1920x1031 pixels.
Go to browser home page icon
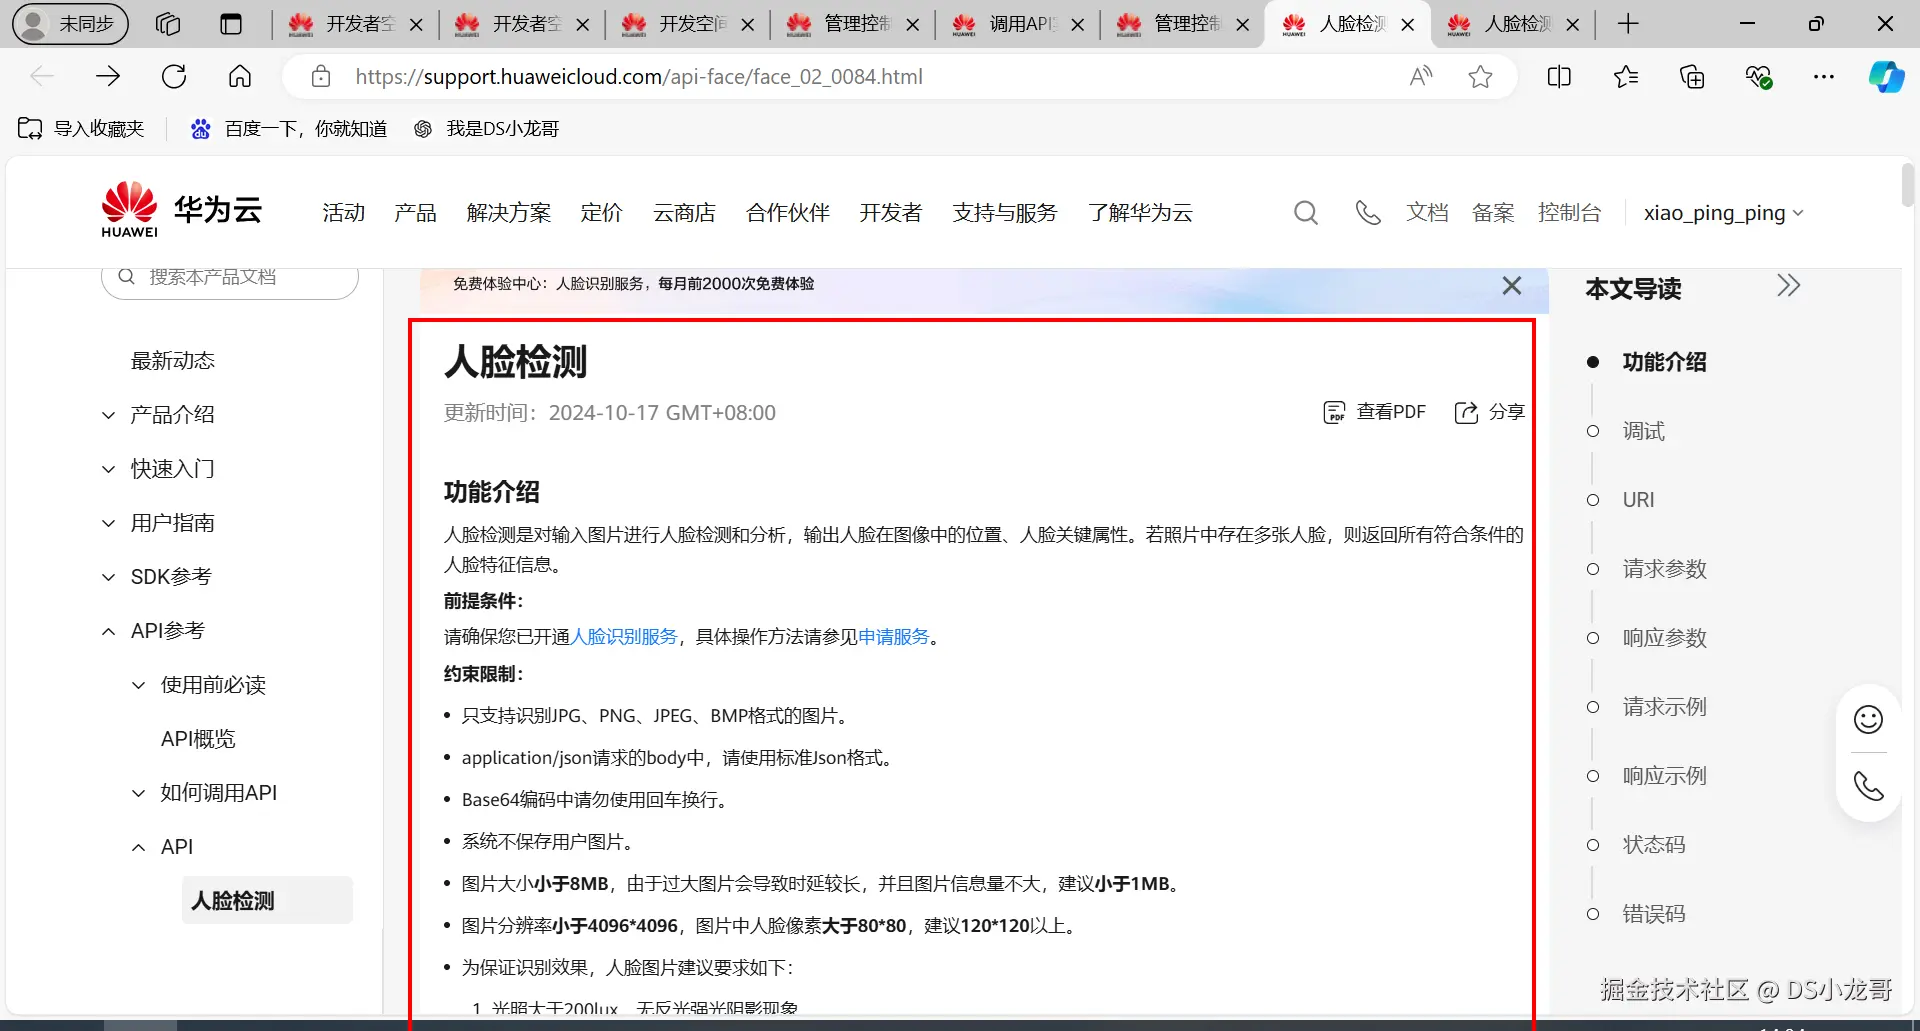(240, 77)
